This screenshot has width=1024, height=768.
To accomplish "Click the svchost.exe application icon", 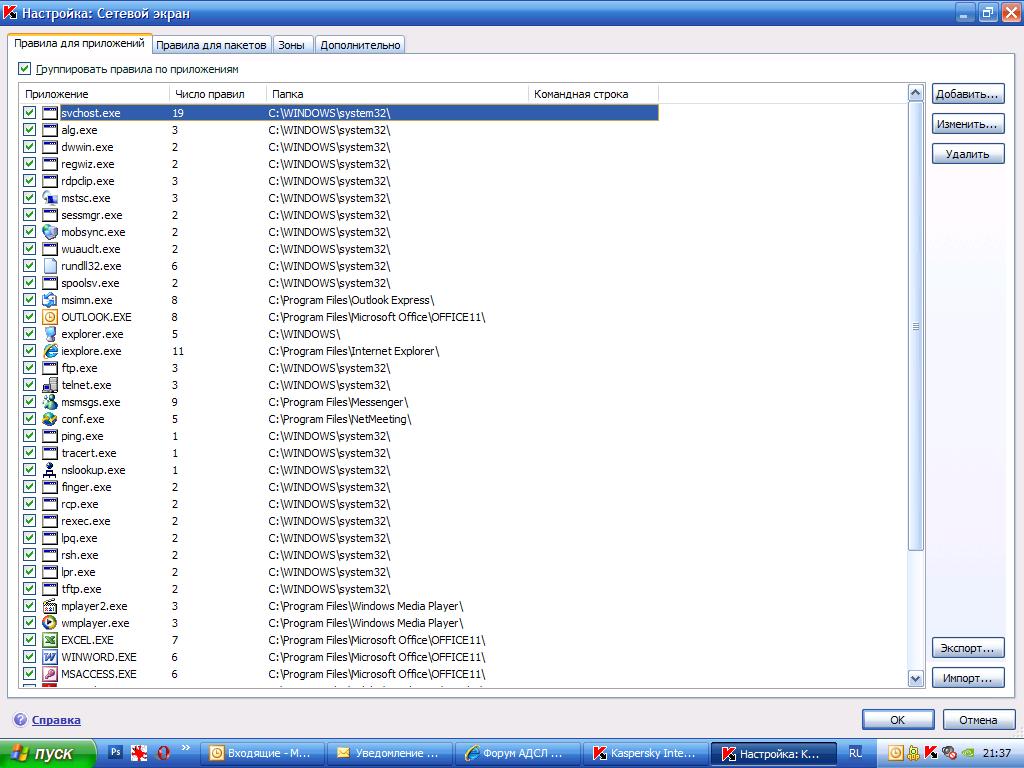I will 50,113.
